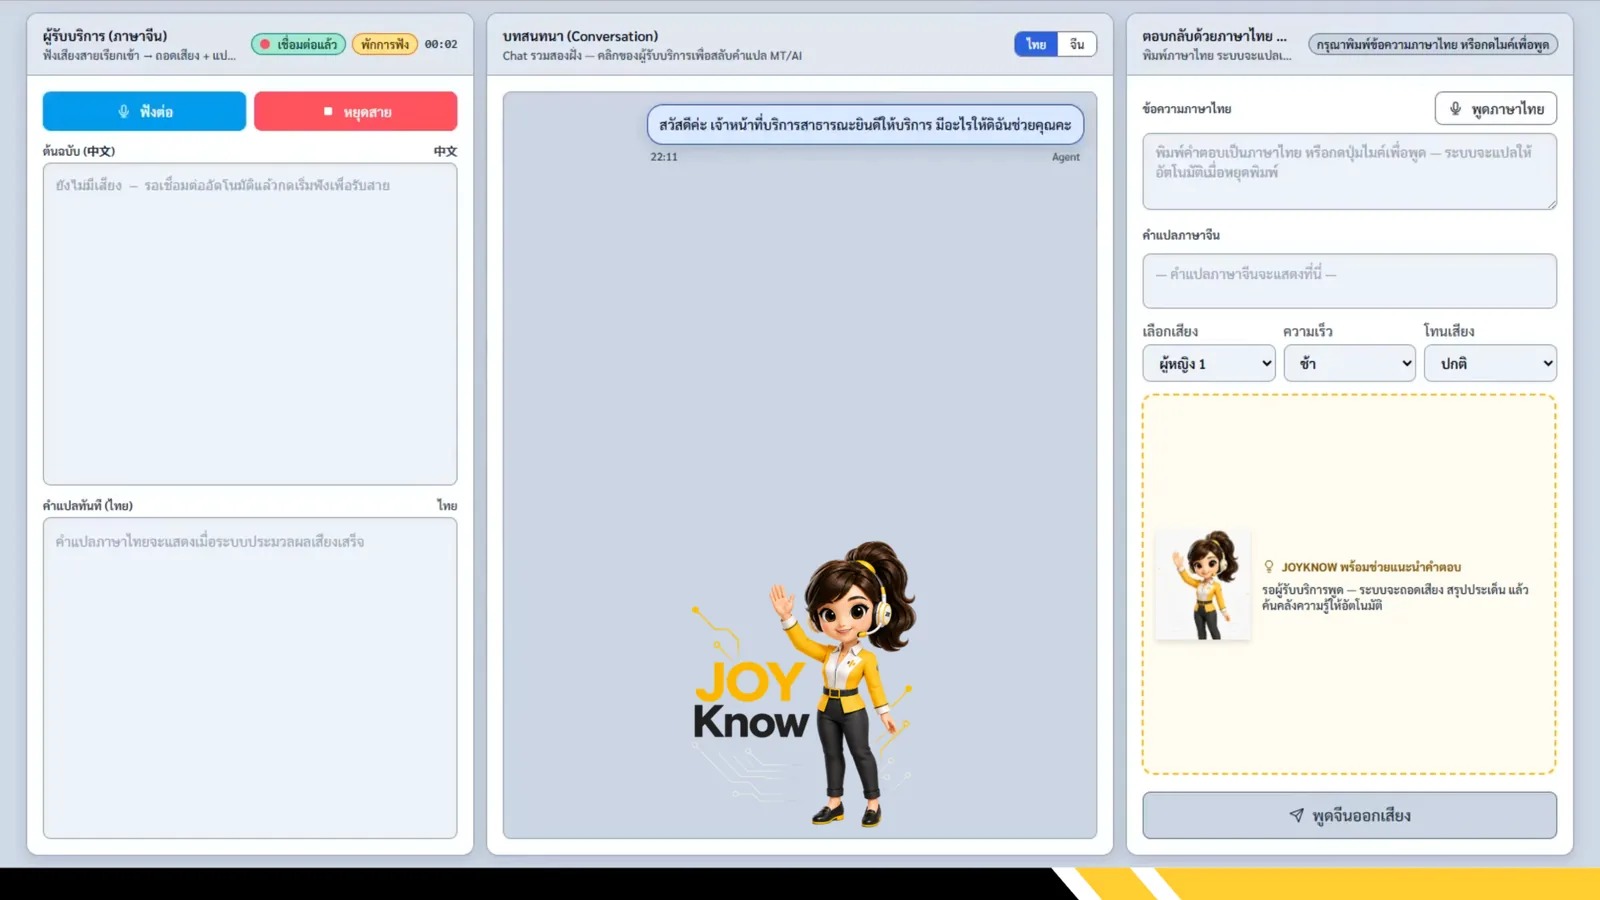The image size is (1600, 900).
Task: Click the ตอบกลับด้วยภาษาไทย panel heading
Action: pos(1214,36)
